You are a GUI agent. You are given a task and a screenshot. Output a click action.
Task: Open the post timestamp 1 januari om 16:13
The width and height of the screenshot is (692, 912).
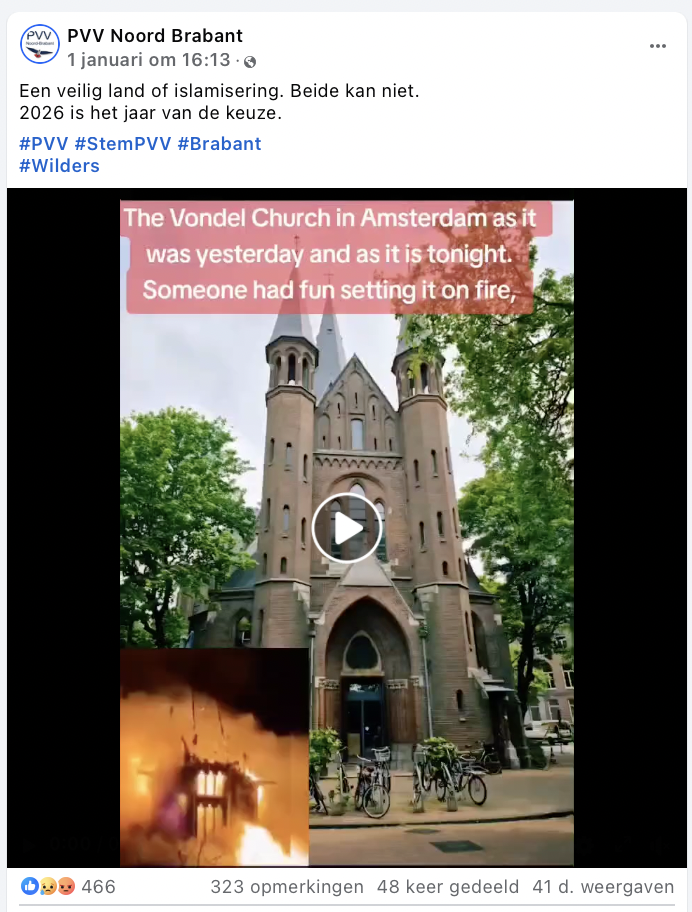coord(149,60)
